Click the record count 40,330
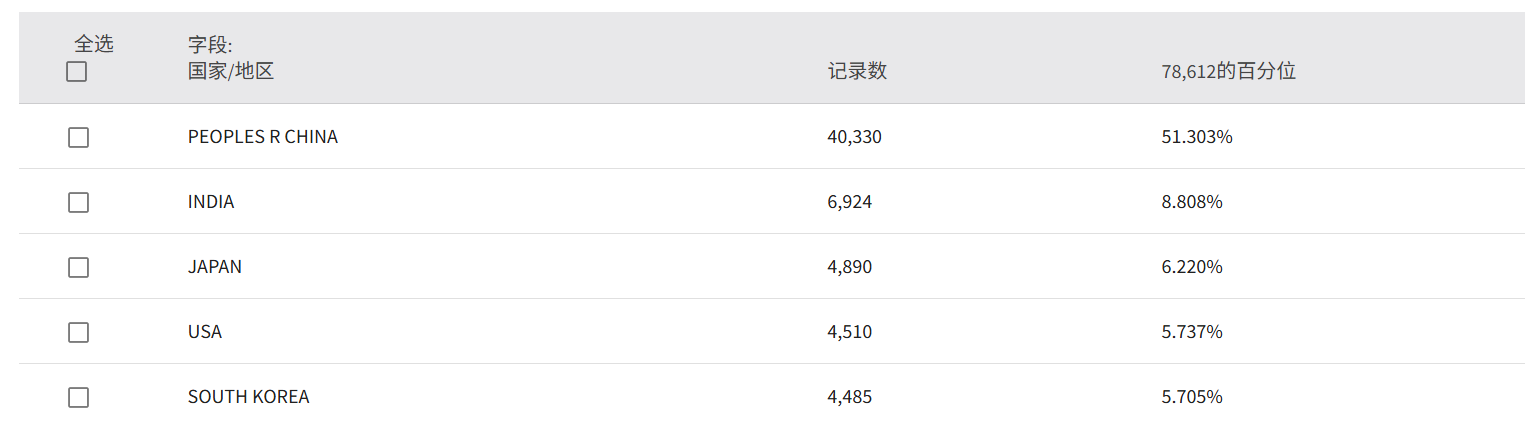This screenshot has width=1525, height=424. (x=855, y=137)
